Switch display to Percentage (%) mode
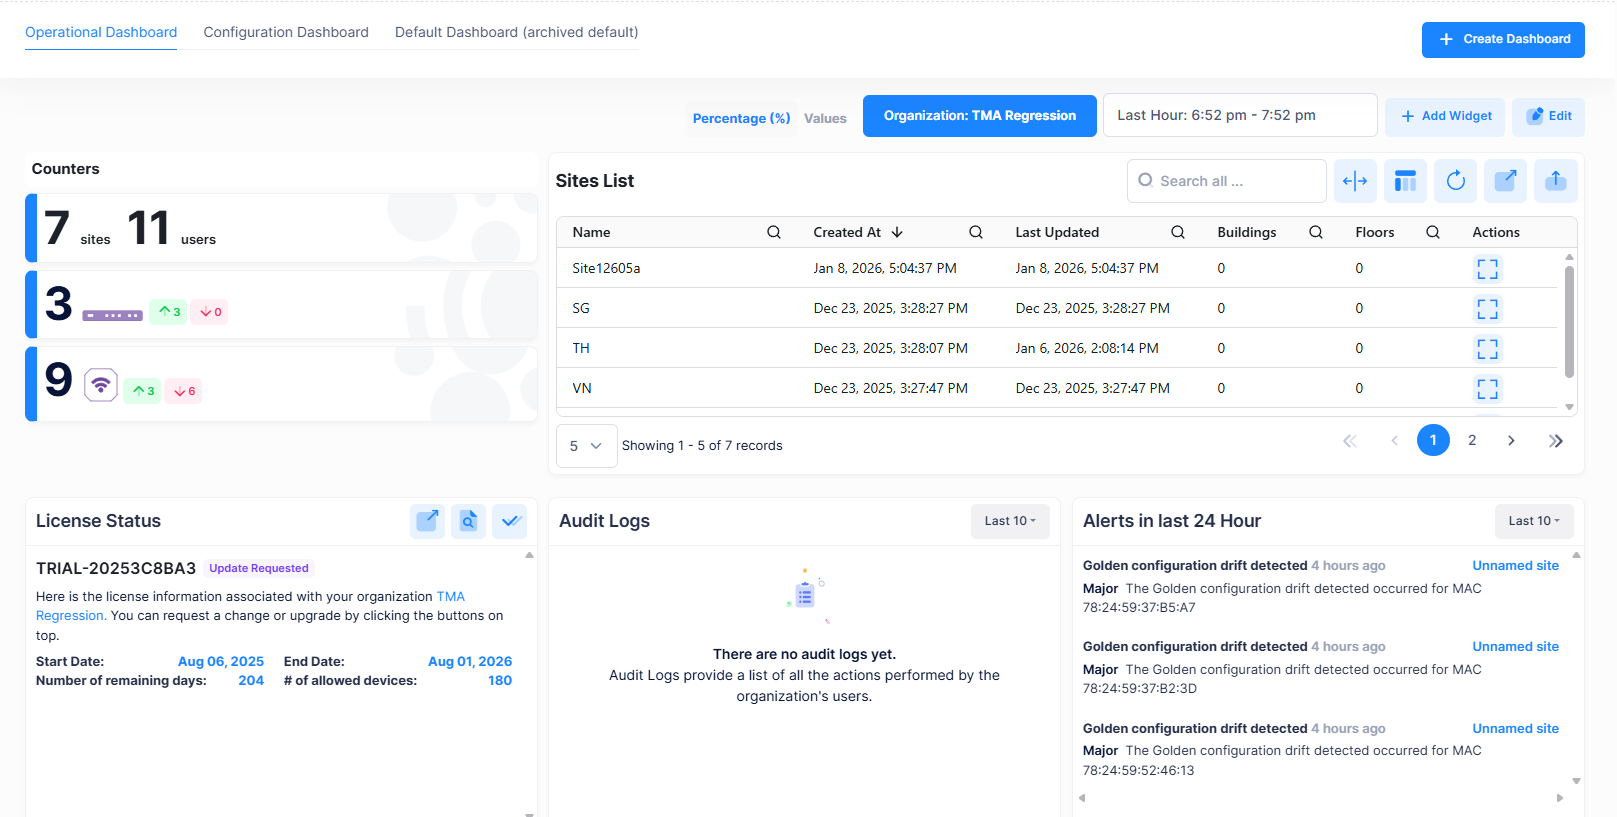The width and height of the screenshot is (1617, 817). [x=741, y=118]
